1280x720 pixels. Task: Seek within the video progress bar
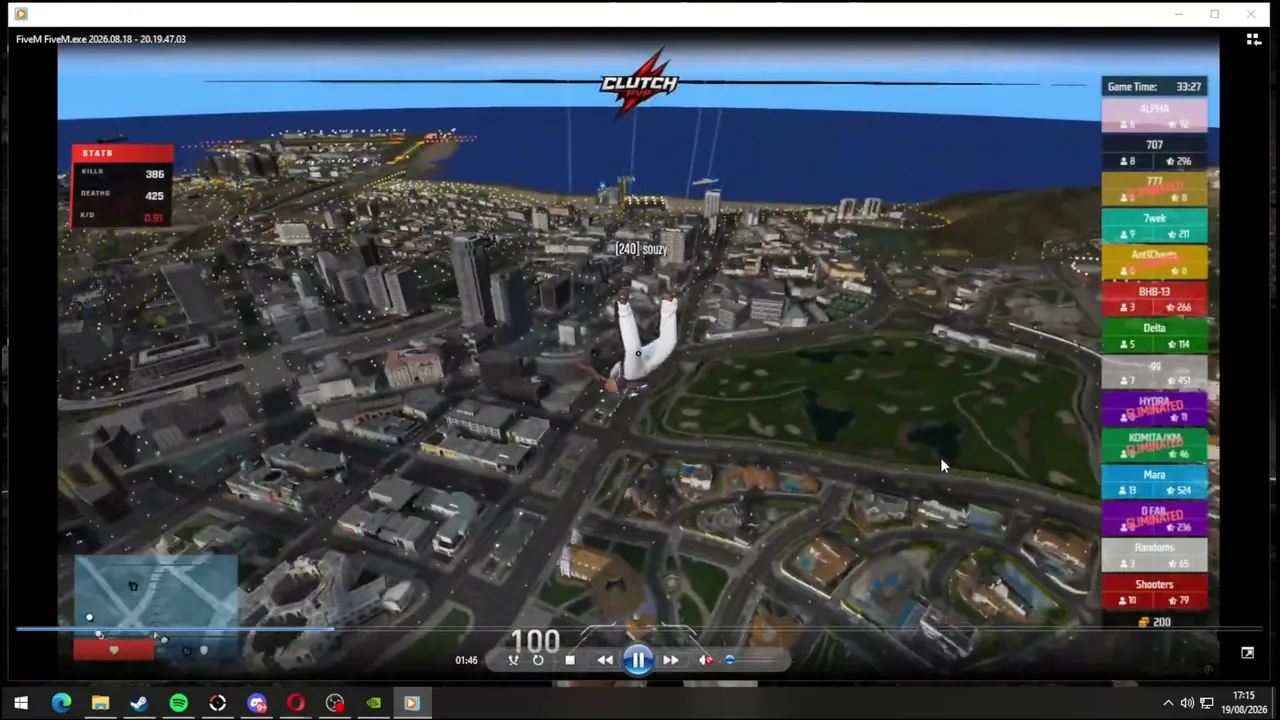click(640, 629)
